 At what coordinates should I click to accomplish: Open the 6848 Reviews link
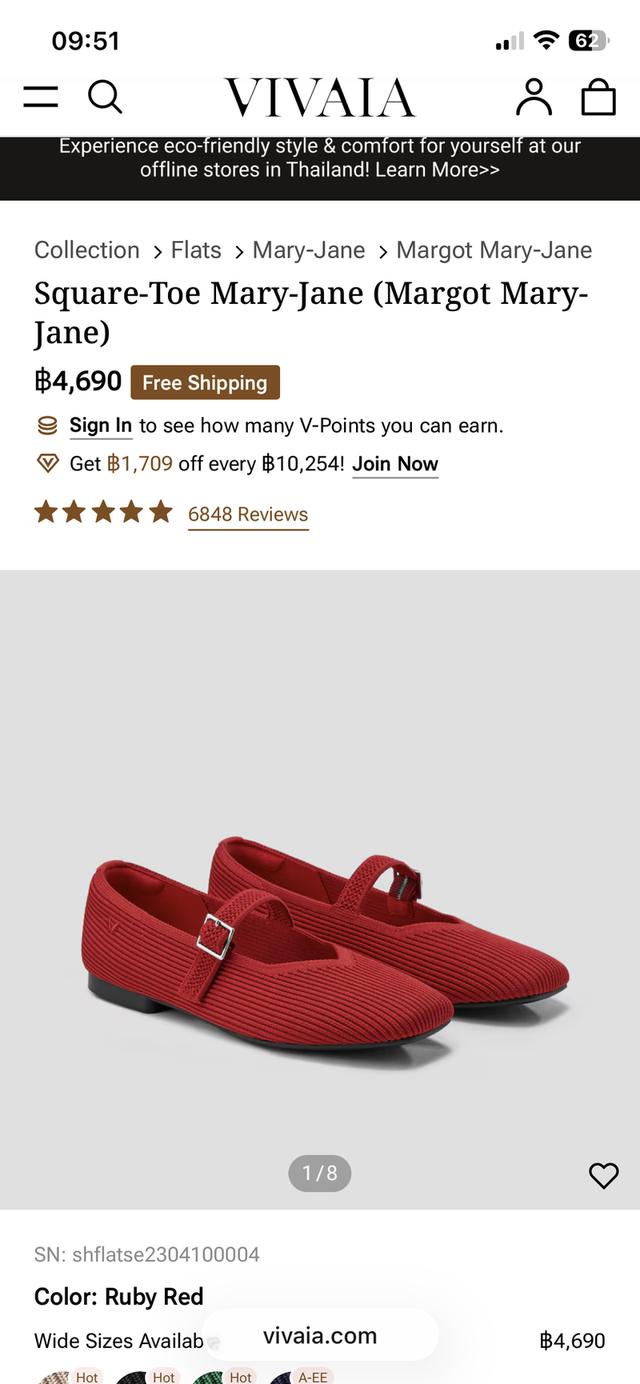pos(248,514)
